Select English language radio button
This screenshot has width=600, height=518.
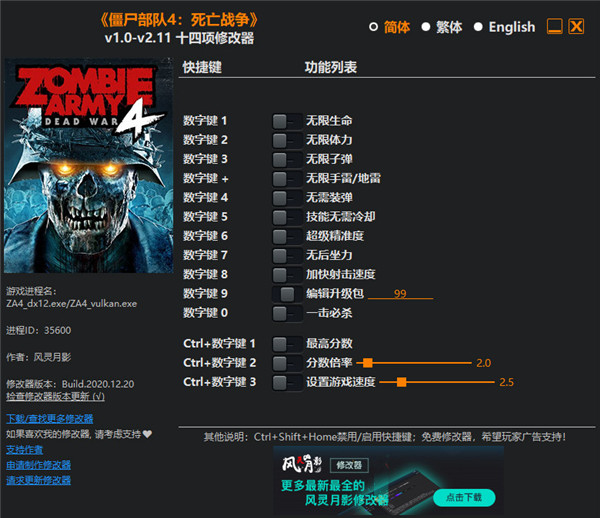(478, 27)
